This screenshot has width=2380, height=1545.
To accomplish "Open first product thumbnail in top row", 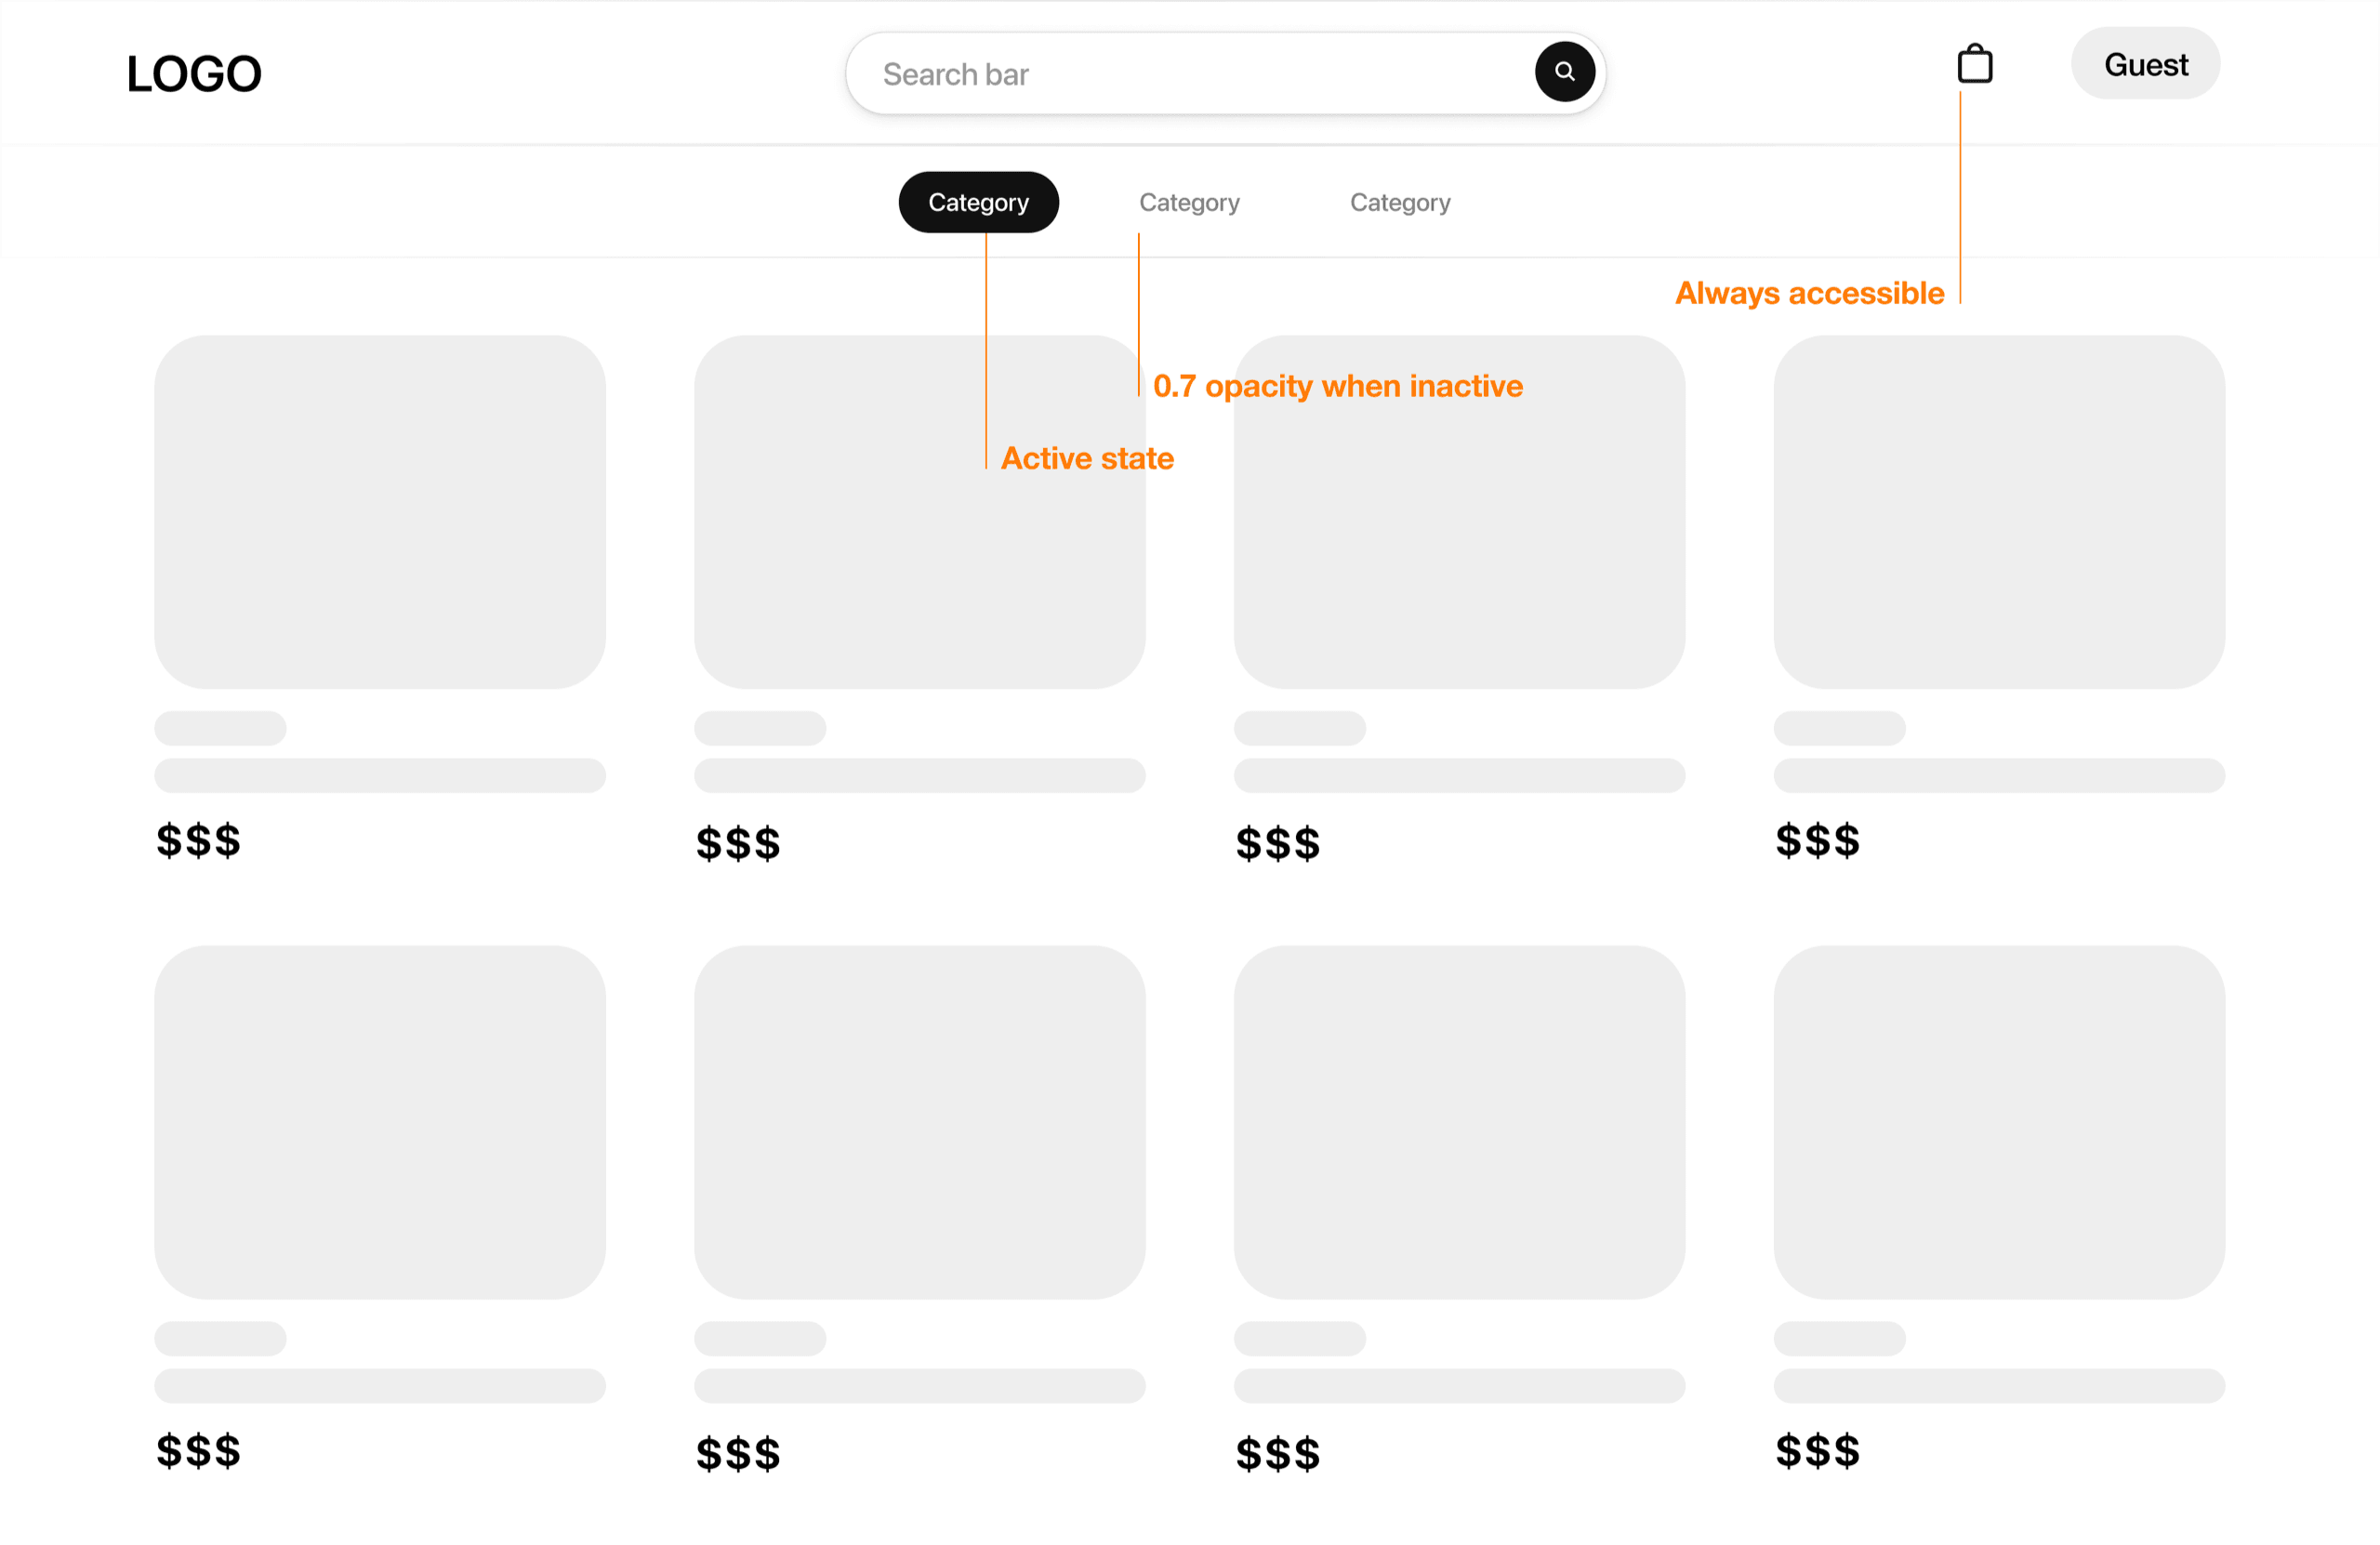I will 380,512.
